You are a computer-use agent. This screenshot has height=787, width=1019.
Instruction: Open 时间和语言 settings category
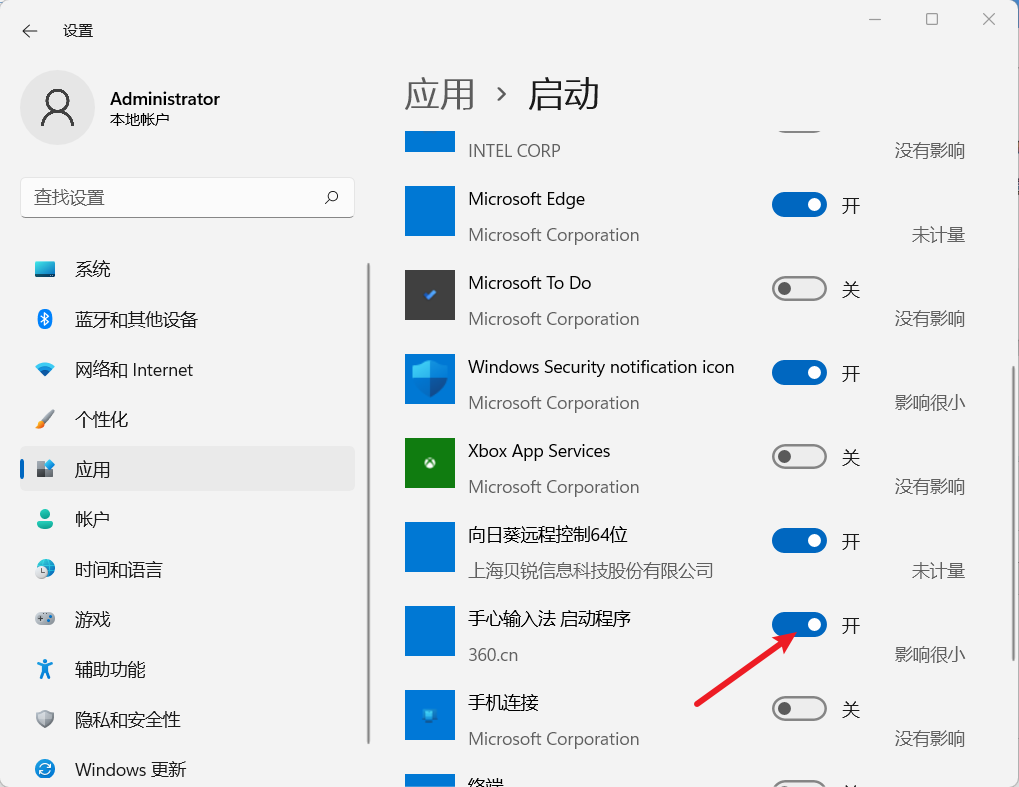click(187, 569)
